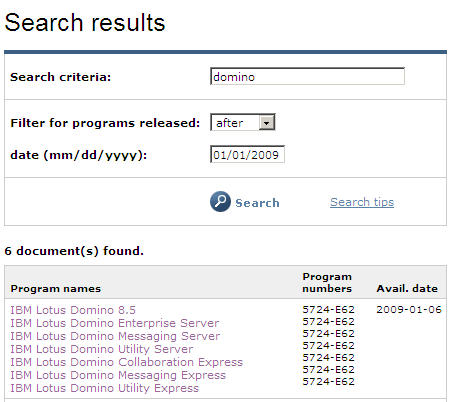The image size is (451, 402).
Task: Click the Search results page heading
Action: coord(85,23)
